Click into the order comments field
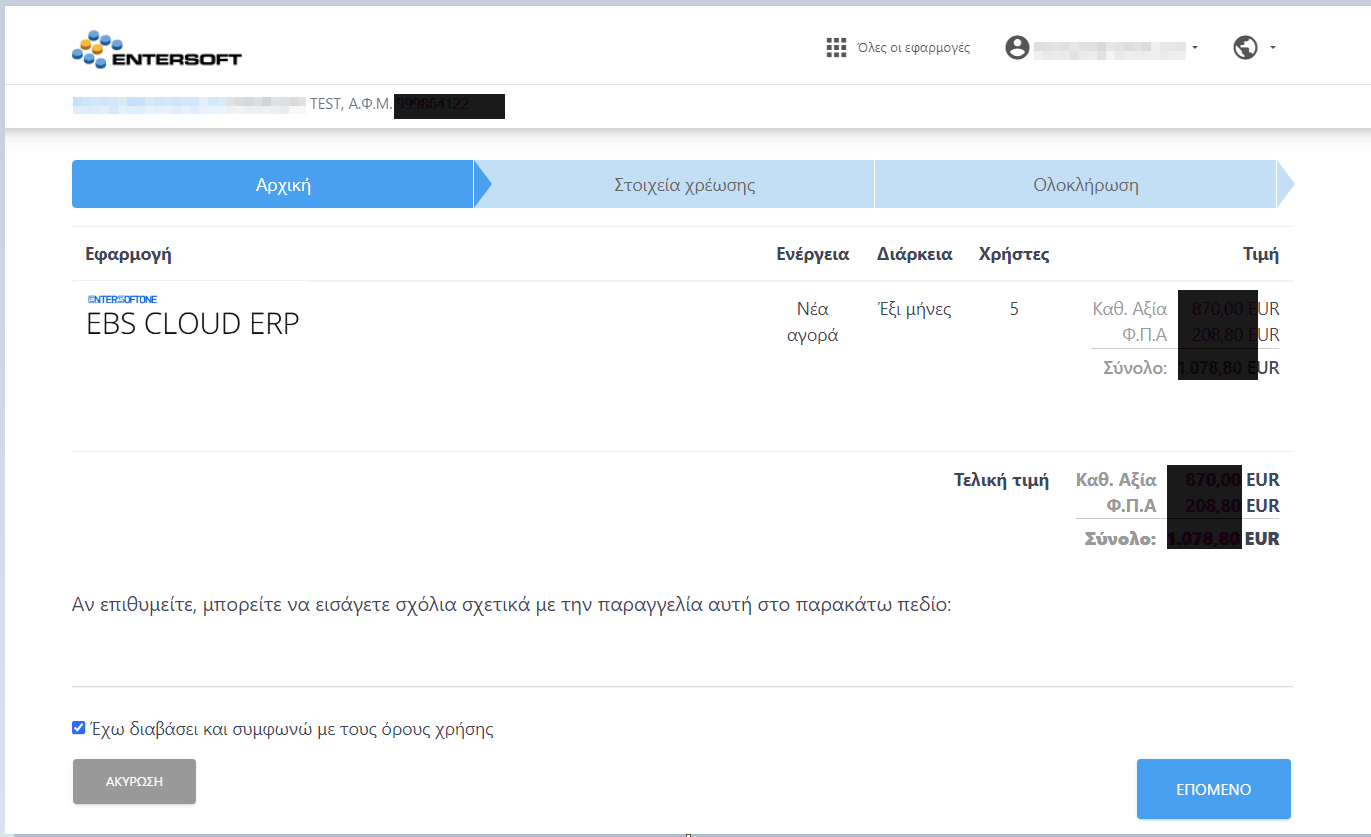 click(x=682, y=660)
